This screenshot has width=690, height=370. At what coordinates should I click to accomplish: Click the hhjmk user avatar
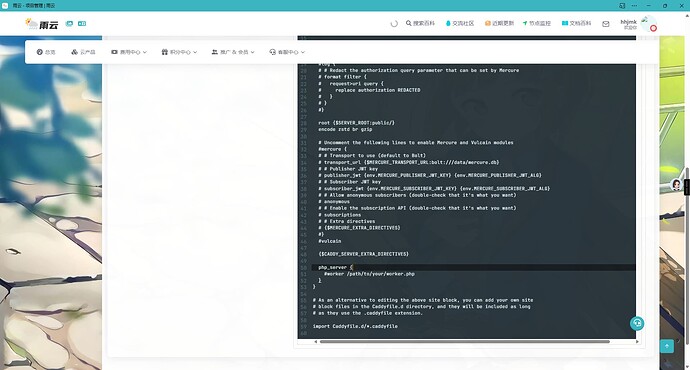point(649,23)
